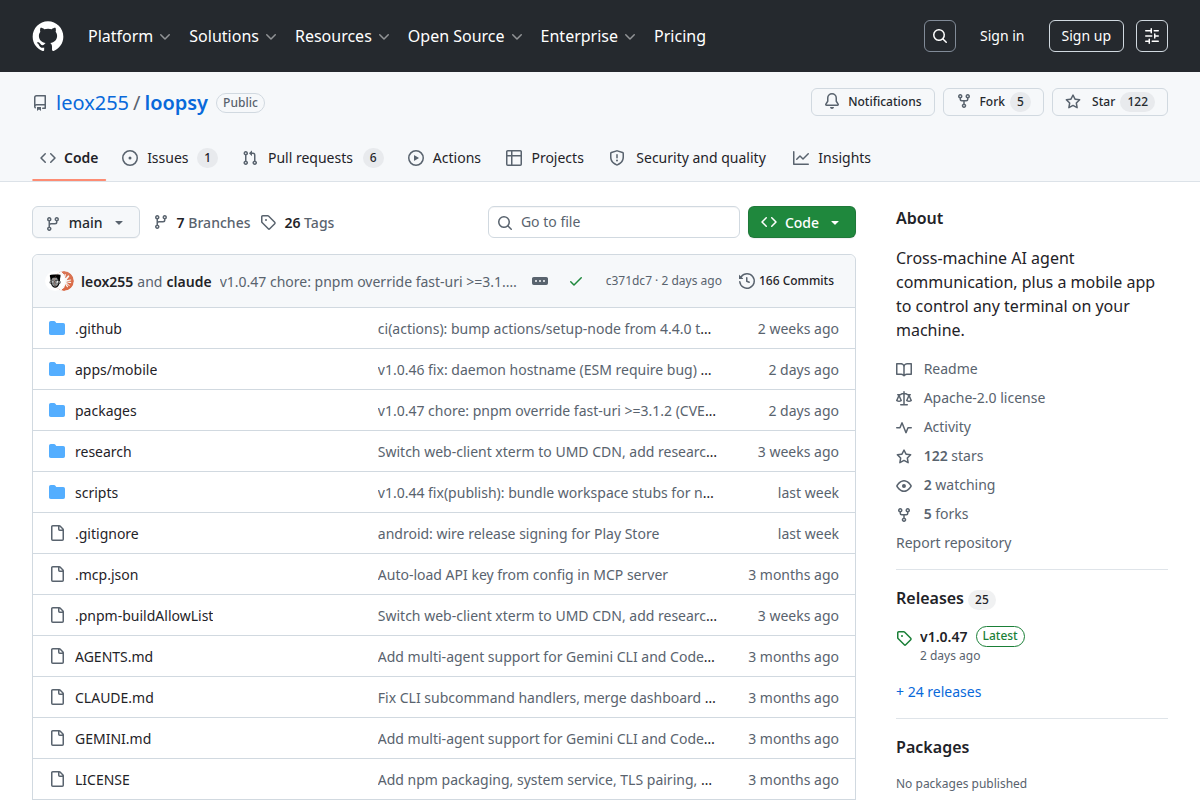Click the v1.0.47 release tag icon

click(x=904, y=637)
